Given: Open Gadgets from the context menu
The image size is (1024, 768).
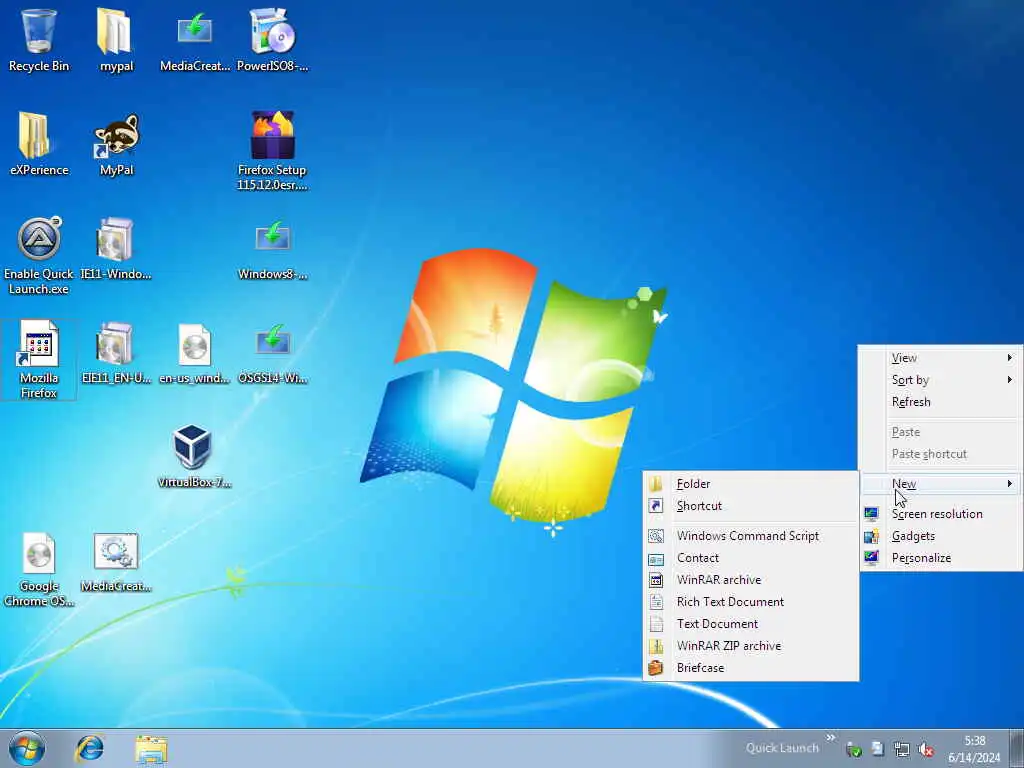Looking at the screenshot, I should tap(940, 536).
